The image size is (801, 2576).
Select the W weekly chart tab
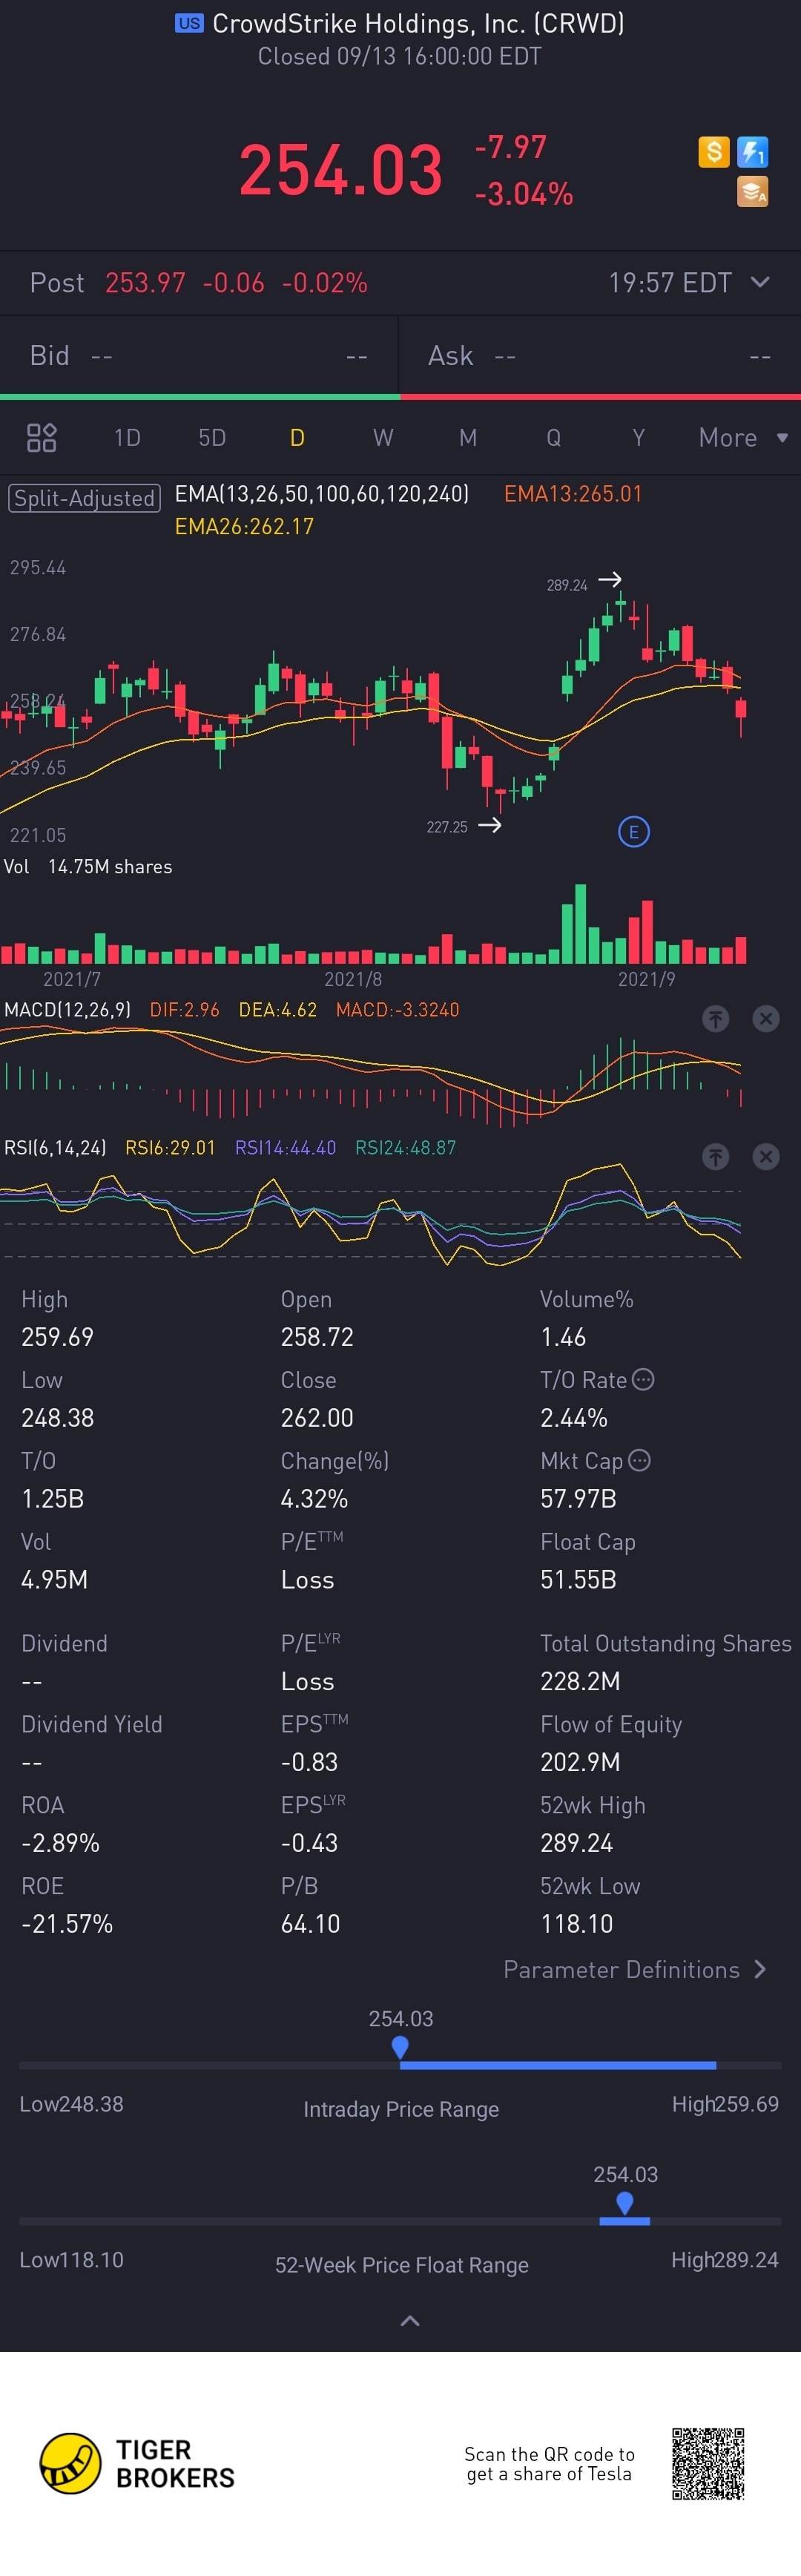coord(383,437)
